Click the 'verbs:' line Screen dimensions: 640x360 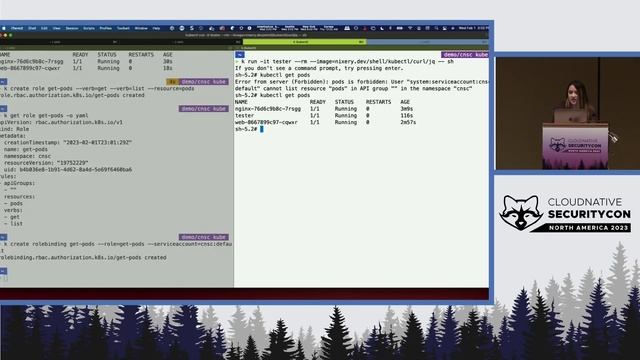[x=13, y=210]
